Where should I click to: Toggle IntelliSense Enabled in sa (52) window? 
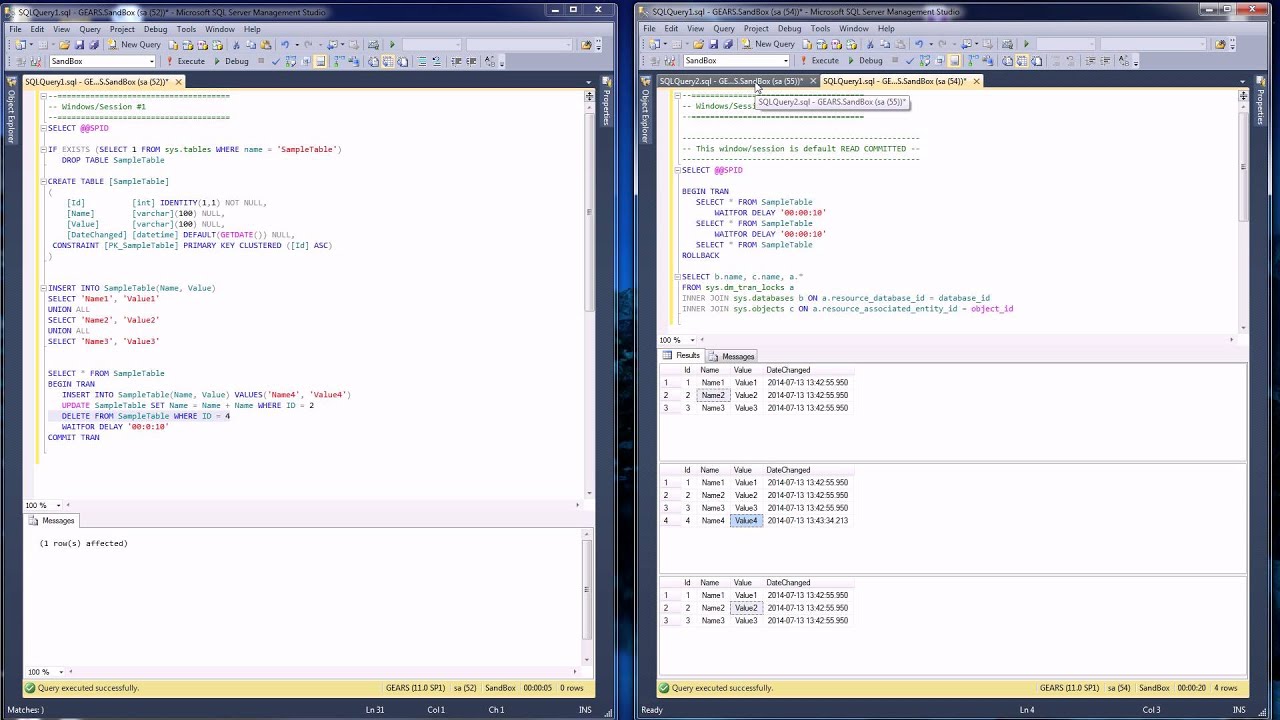point(320,61)
